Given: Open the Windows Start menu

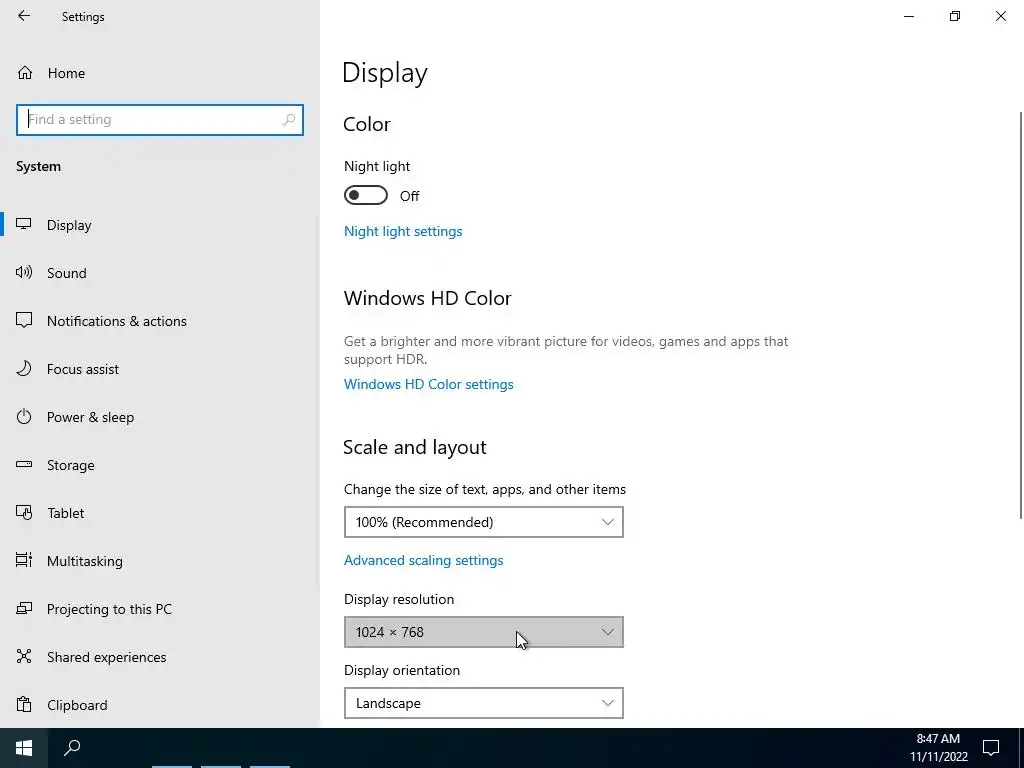Looking at the screenshot, I should 24,748.
